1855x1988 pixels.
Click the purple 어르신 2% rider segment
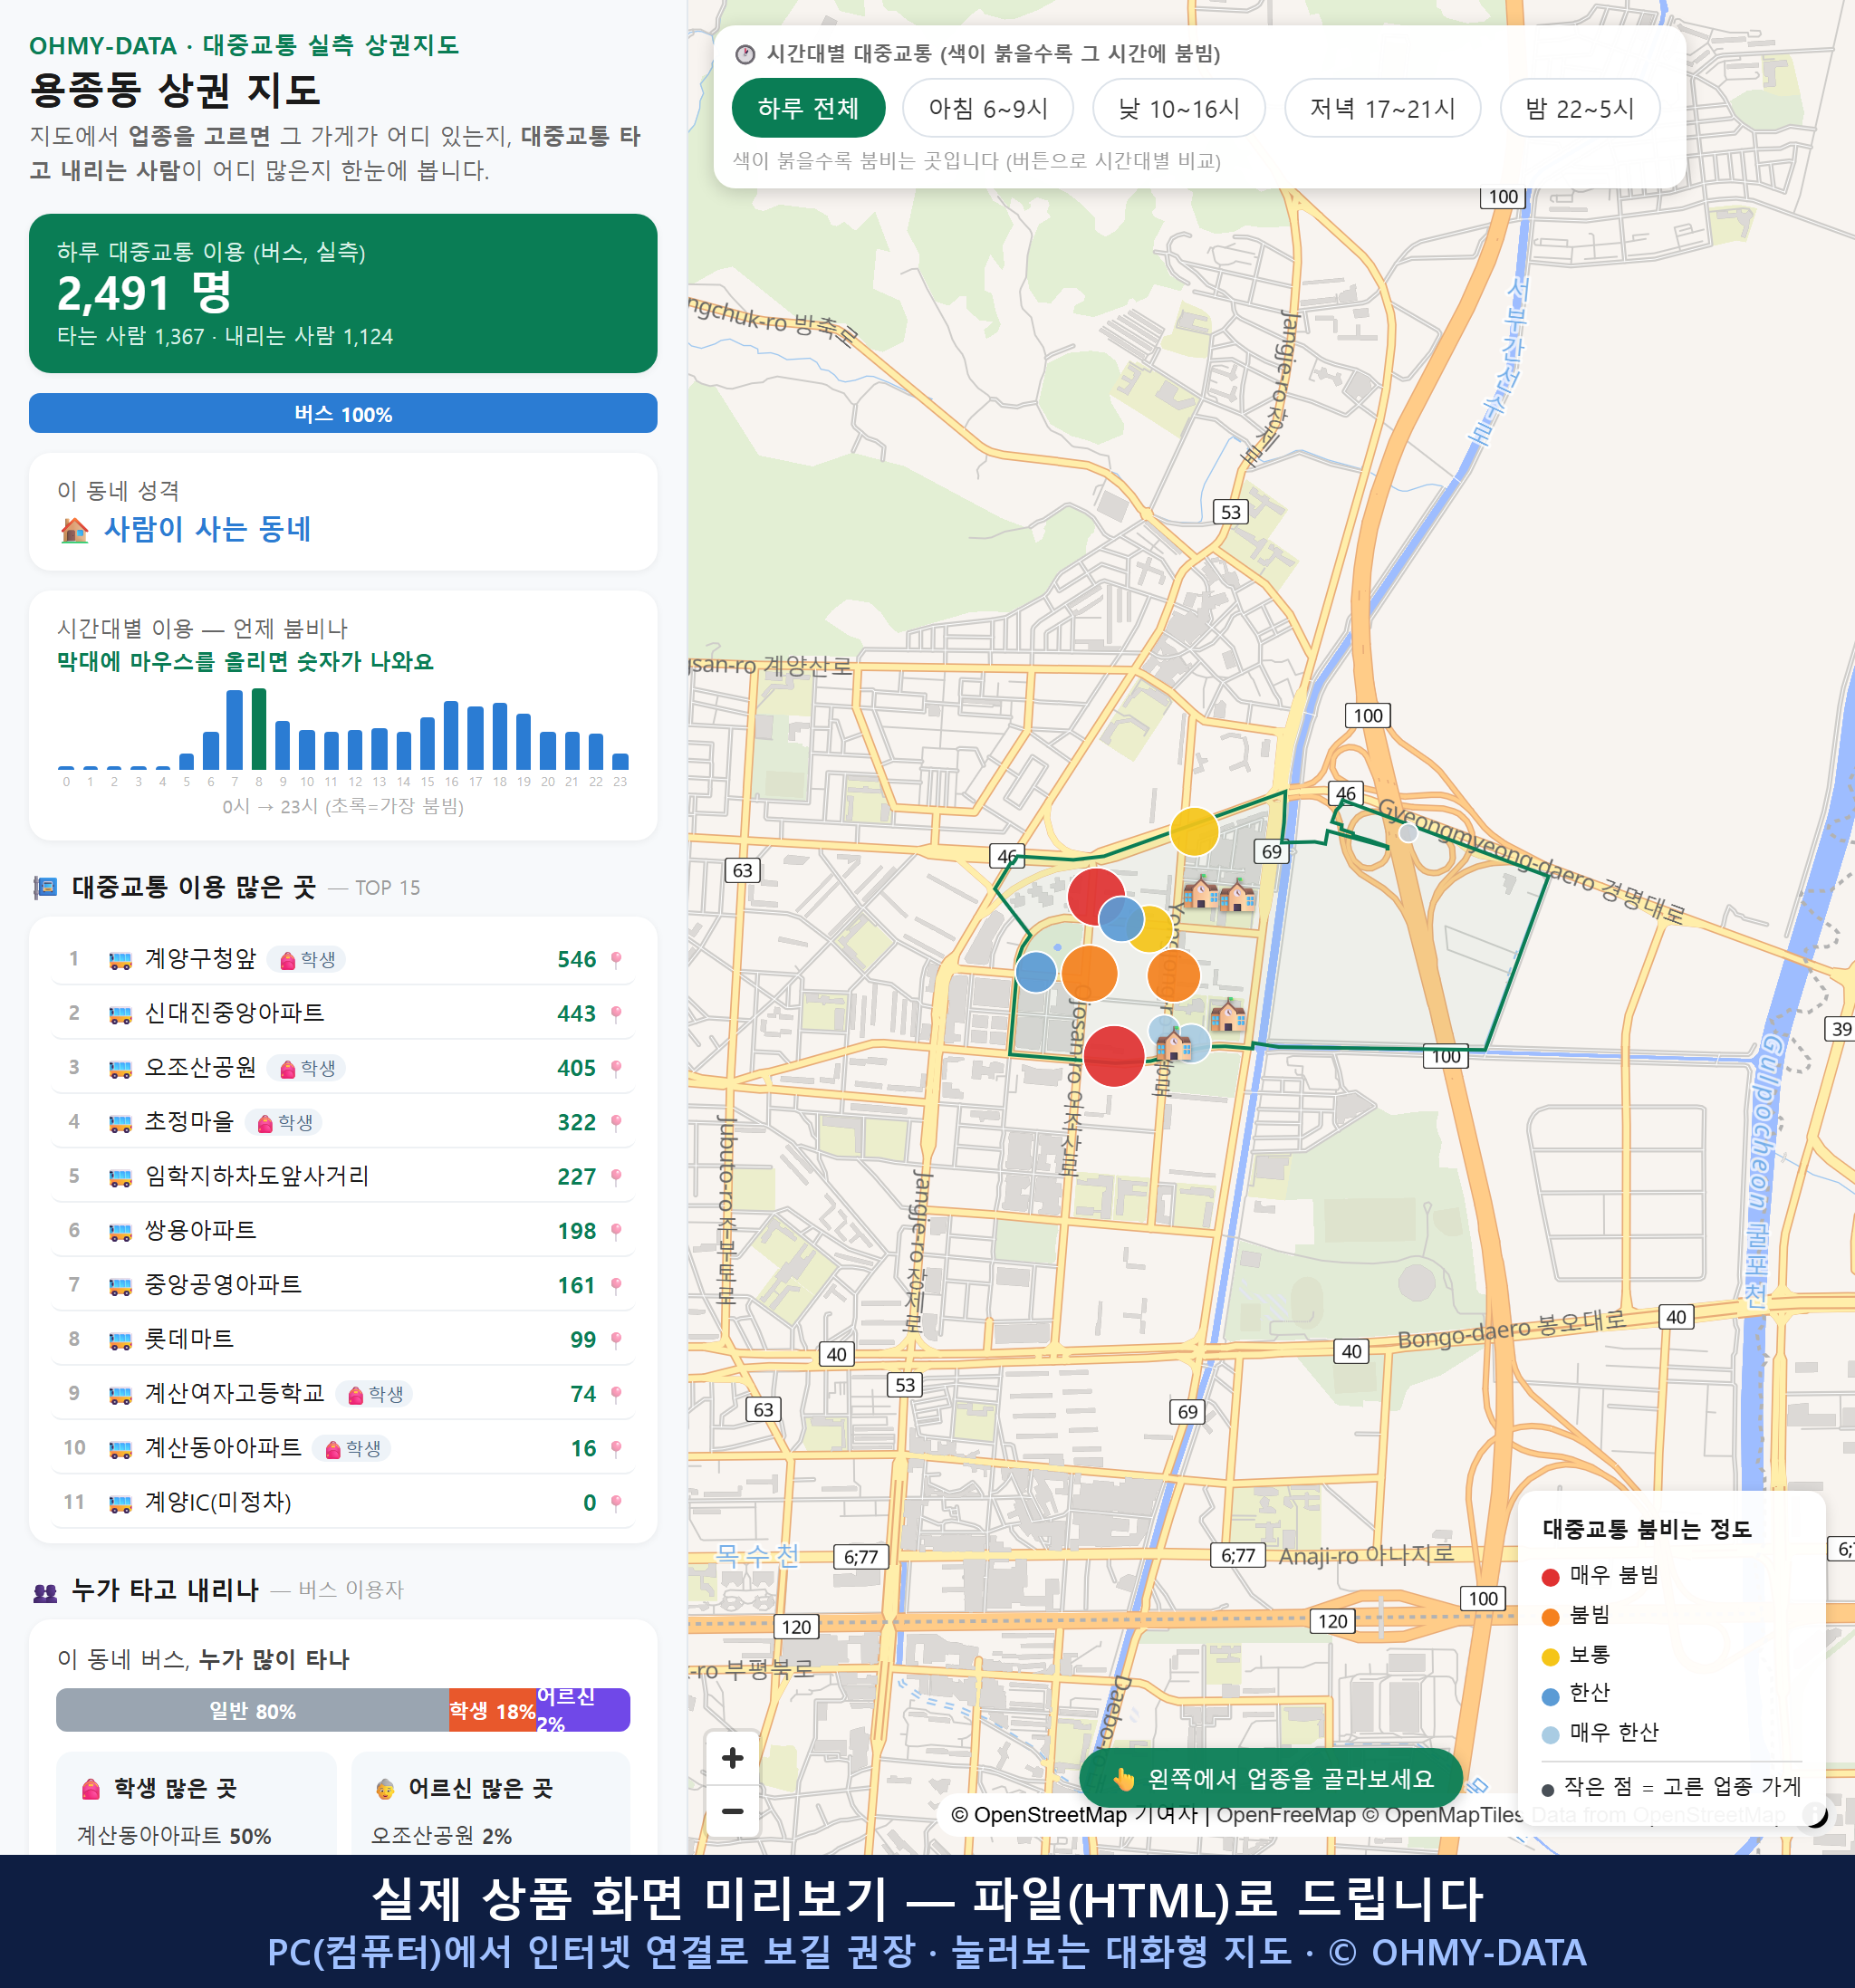(x=583, y=1711)
